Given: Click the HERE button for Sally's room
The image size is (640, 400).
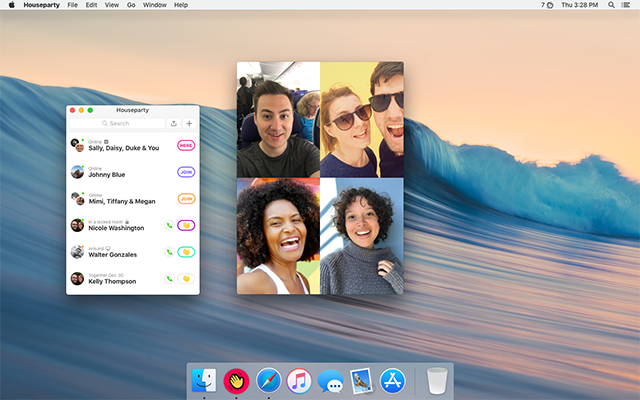Looking at the screenshot, I should pos(186,145).
